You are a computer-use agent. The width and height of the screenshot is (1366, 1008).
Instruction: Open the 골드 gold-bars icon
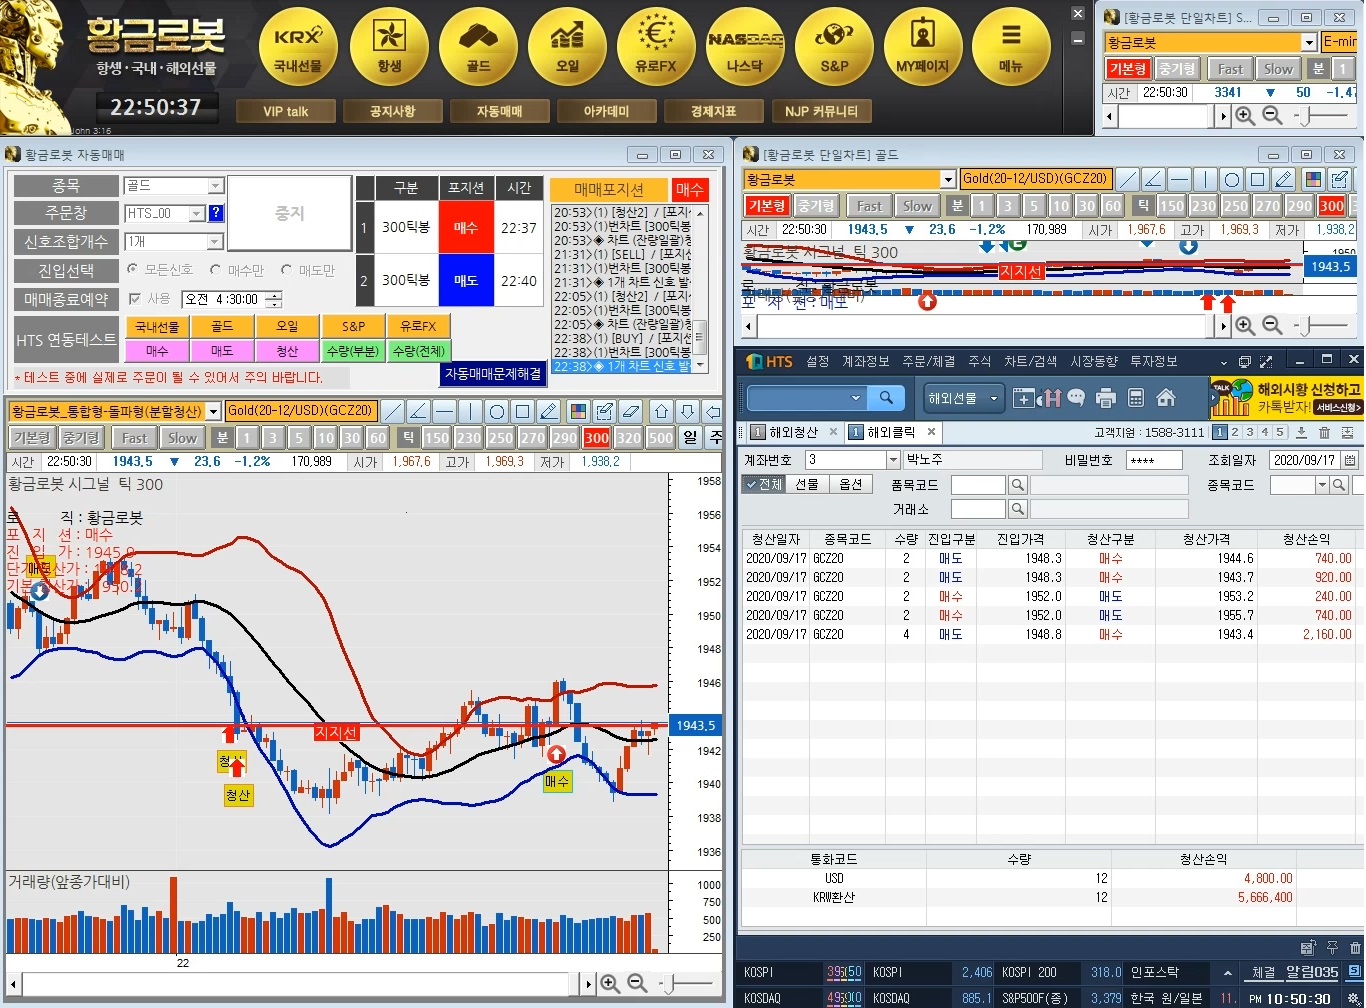pos(478,46)
